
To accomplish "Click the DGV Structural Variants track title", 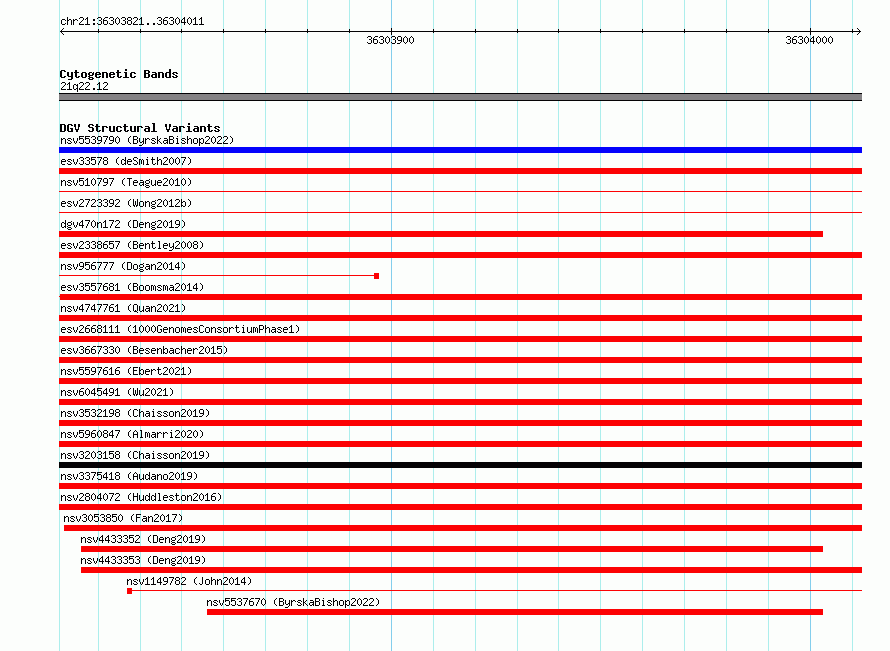I will click(140, 128).
